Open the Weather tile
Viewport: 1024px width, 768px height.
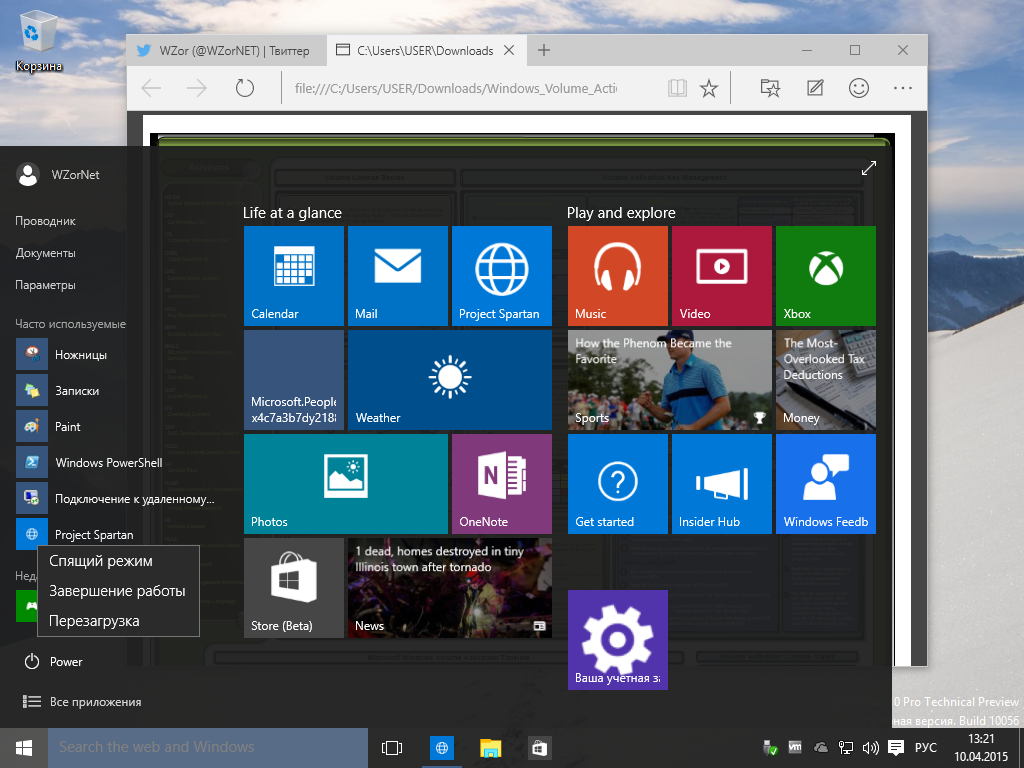pos(450,380)
